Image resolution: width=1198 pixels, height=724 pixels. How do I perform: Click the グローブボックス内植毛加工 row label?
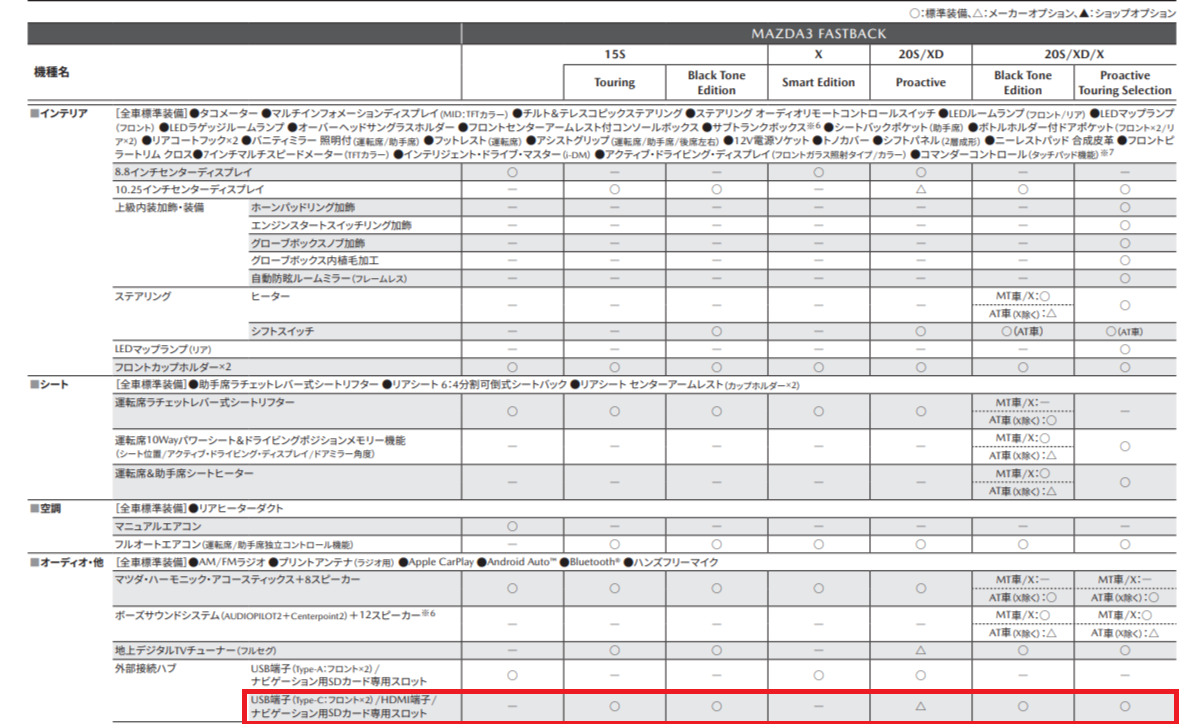(315, 260)
